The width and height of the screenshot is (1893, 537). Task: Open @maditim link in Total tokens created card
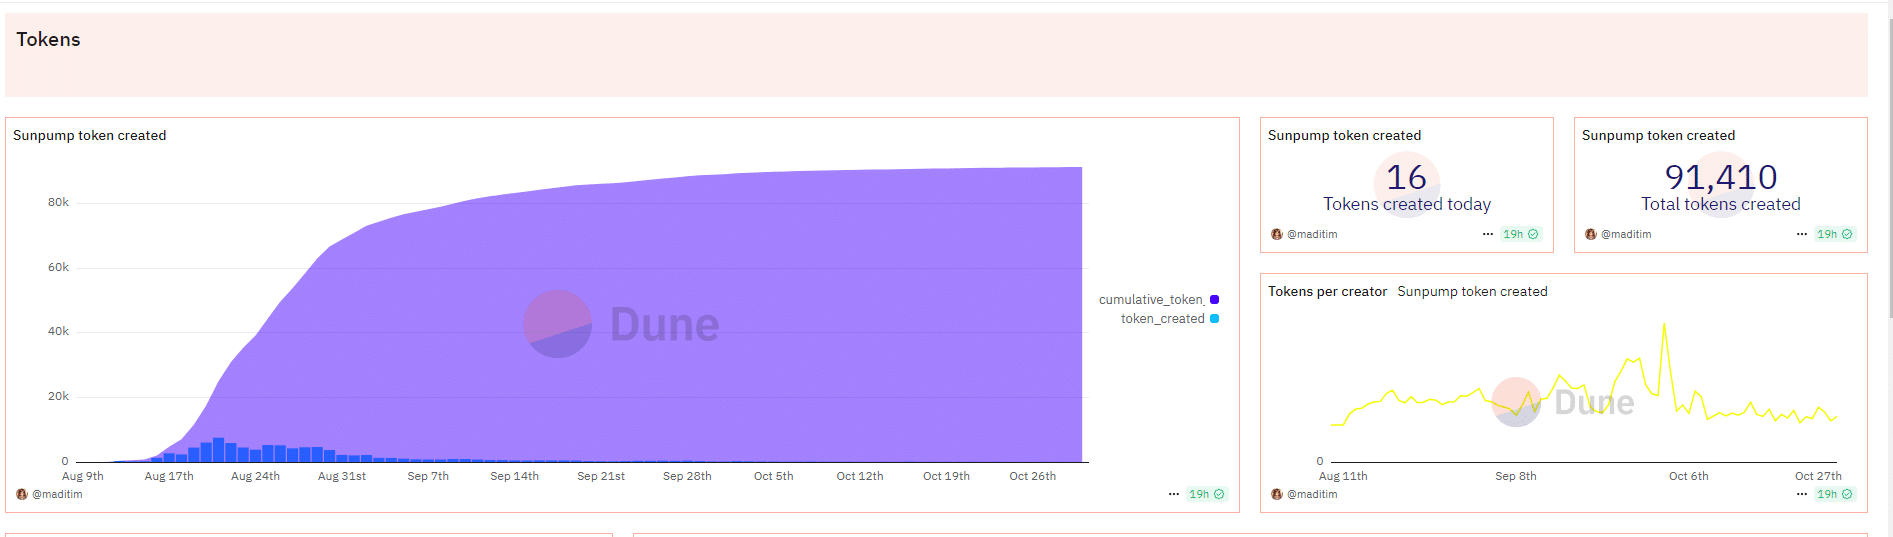(x=1626, y=234)
